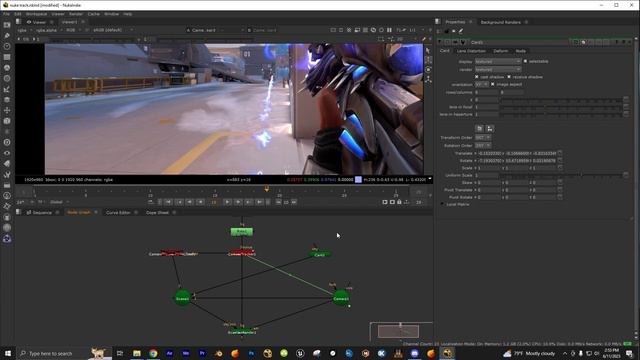
Task: Click second transform snap icon in Card properties
Action: tap(490, 129)
